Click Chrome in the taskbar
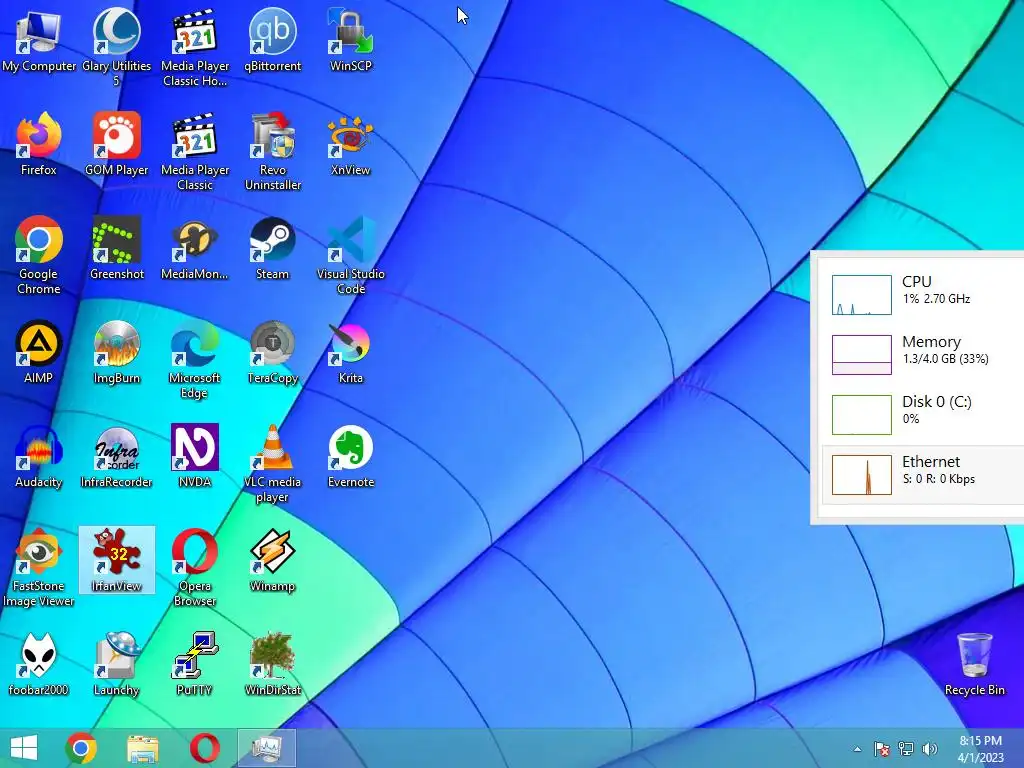This screenshot has width=1024, height=768. click(81, 748)
